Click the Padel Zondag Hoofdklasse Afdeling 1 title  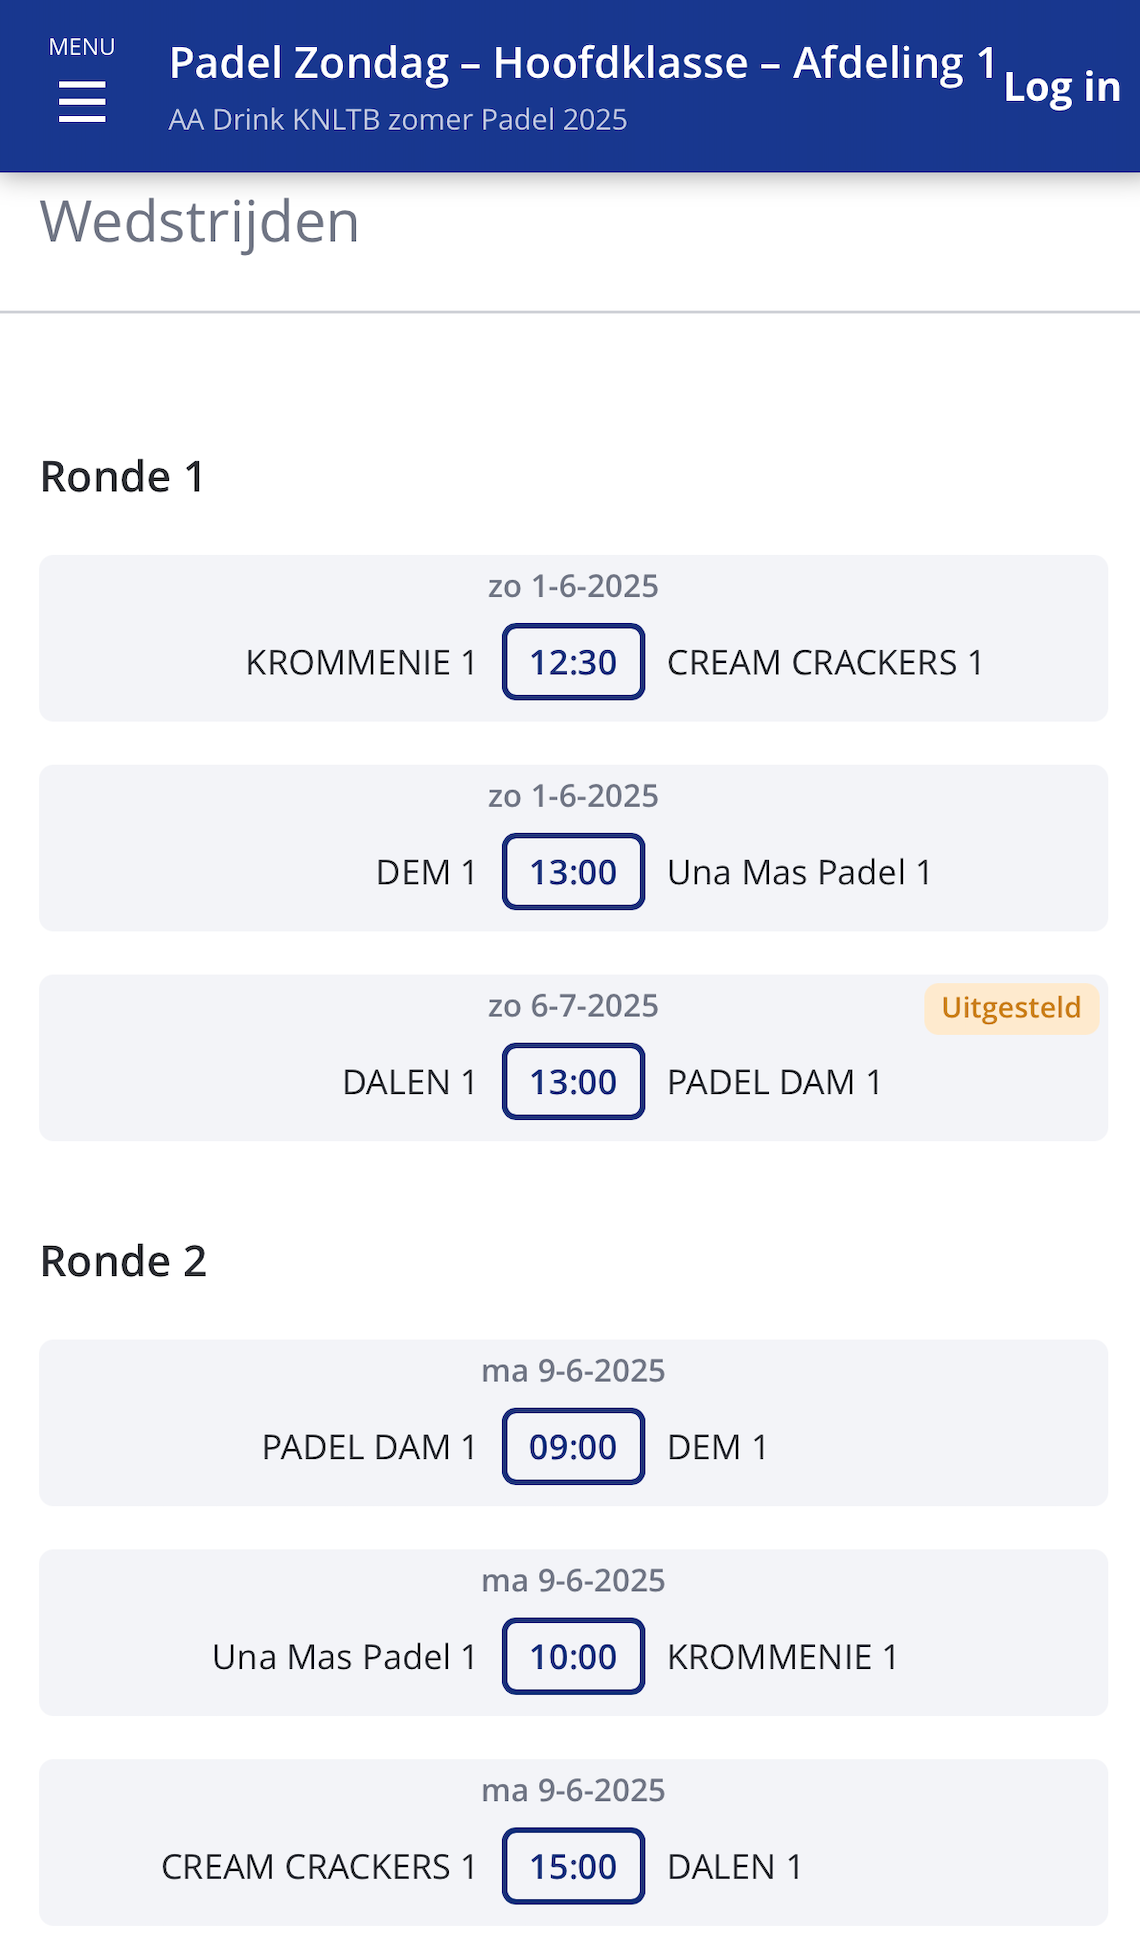click(x=583, y=63)
